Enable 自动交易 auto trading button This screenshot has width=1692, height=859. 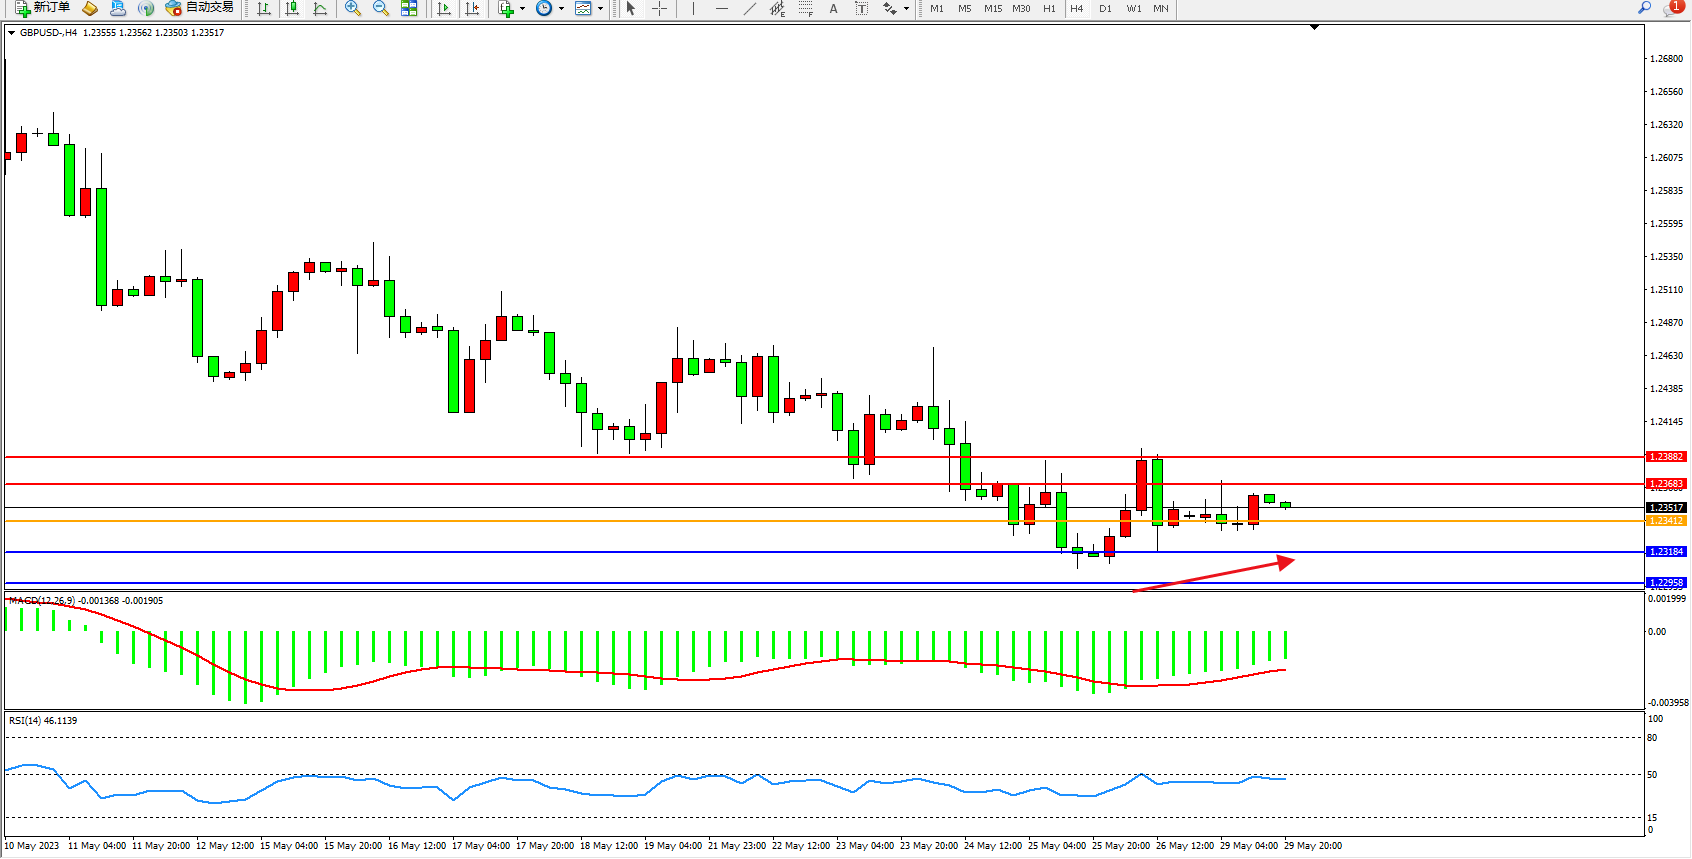200,8
